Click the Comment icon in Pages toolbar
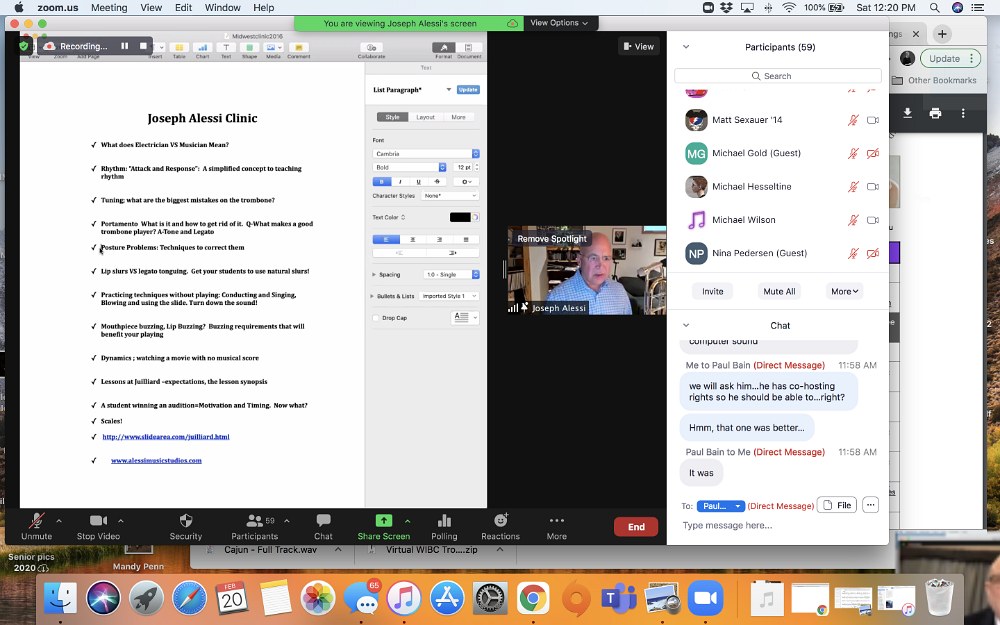This screenshot has width=1000, height=625. (x=298, y=48)
